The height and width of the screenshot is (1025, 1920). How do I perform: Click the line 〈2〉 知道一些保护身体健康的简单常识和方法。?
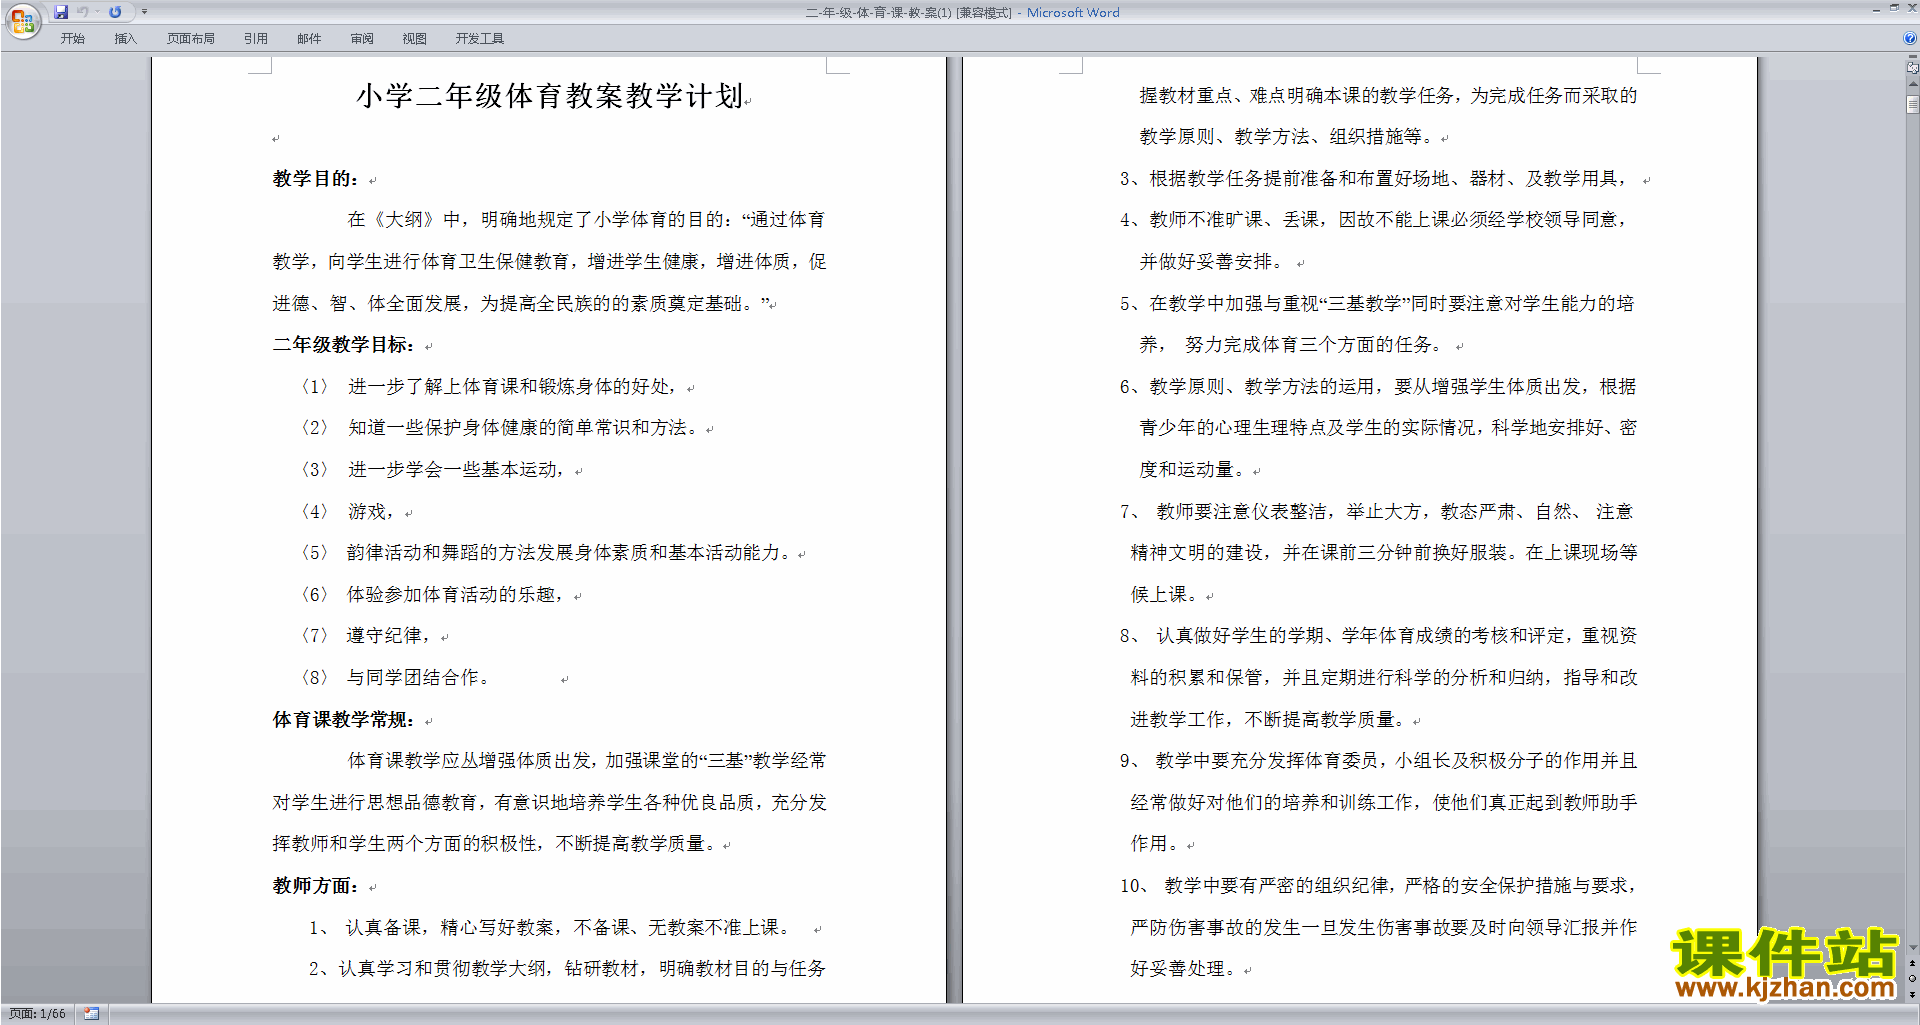click(500, 428)
